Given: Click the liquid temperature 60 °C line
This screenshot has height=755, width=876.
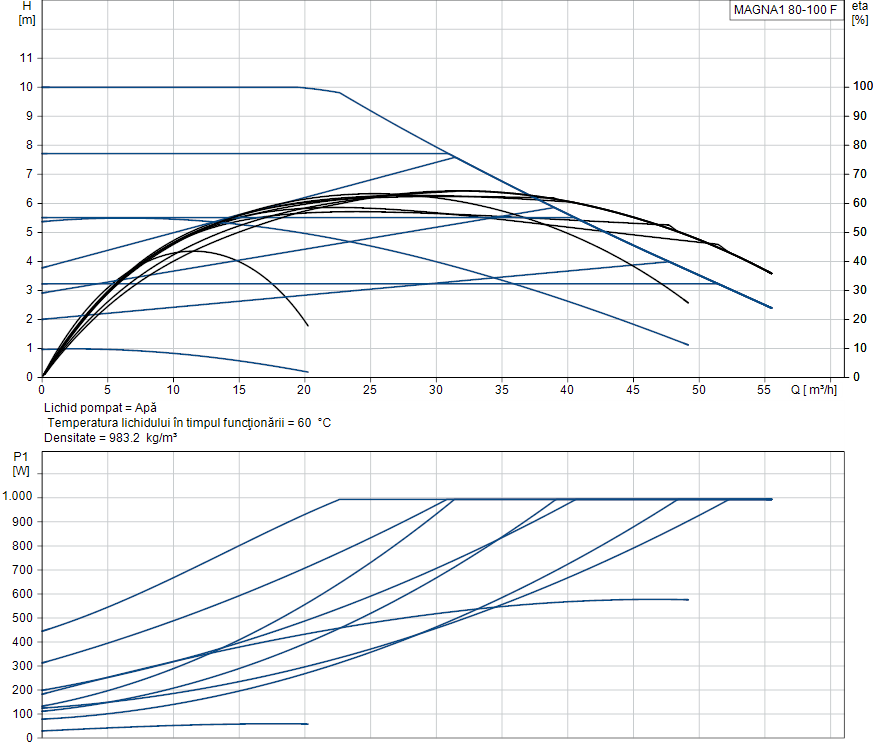Looking at the screenshot, I should coord(188,423).
